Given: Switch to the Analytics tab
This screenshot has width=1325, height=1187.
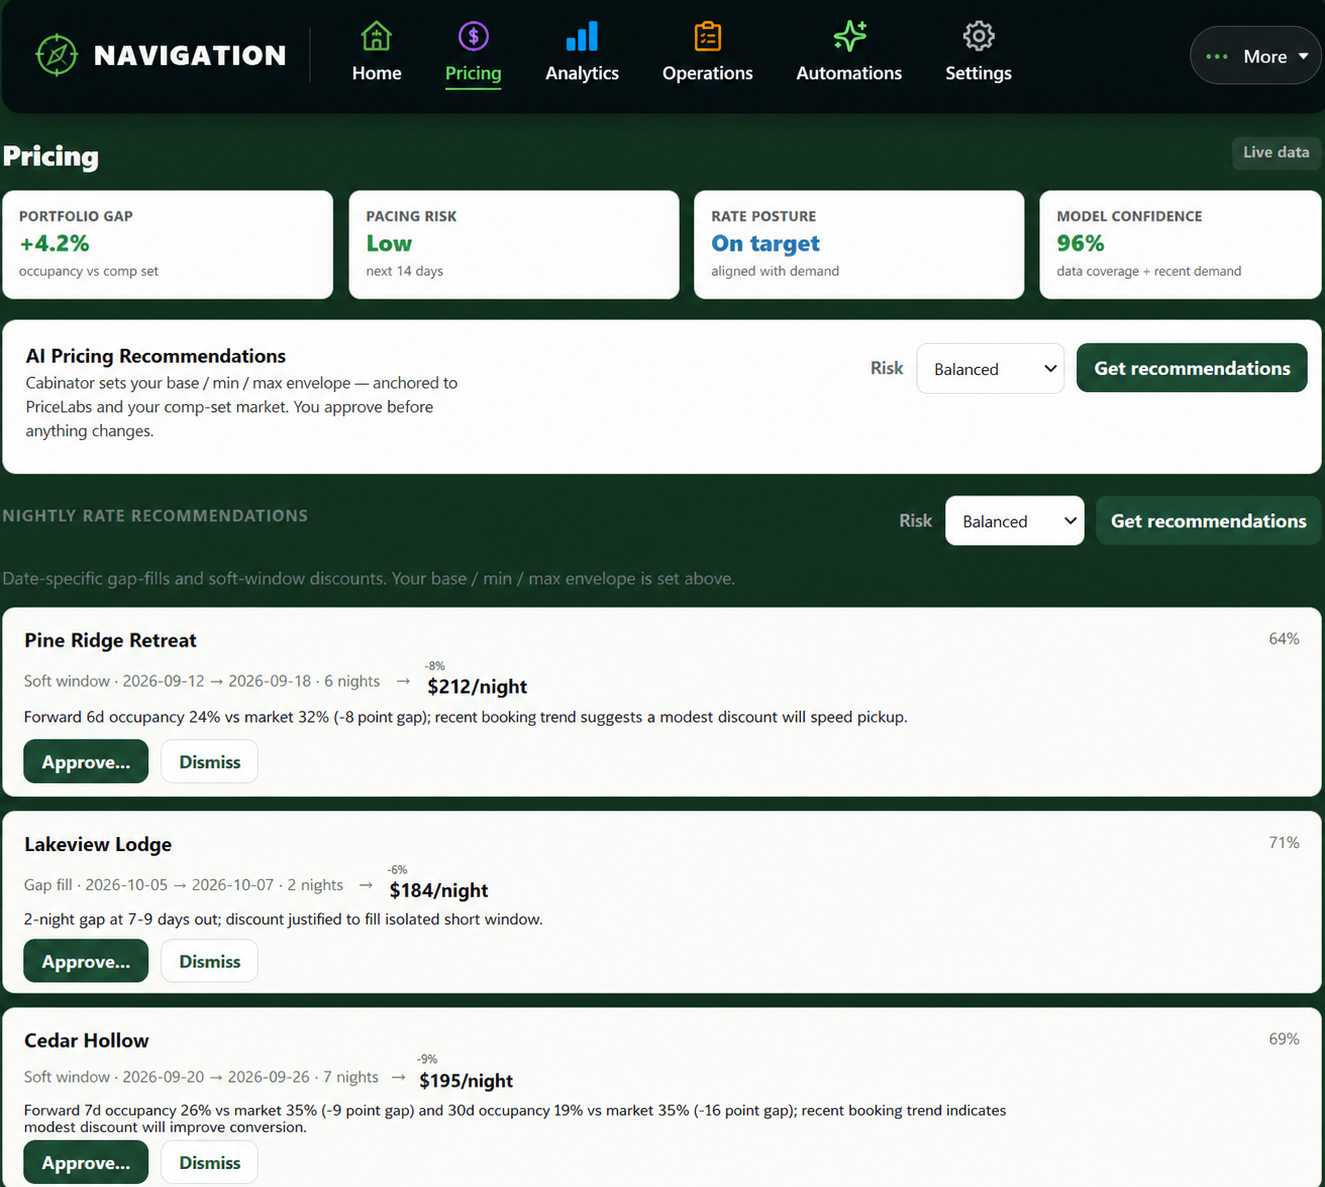Looking at the screenshot, I should pos(582,73).
